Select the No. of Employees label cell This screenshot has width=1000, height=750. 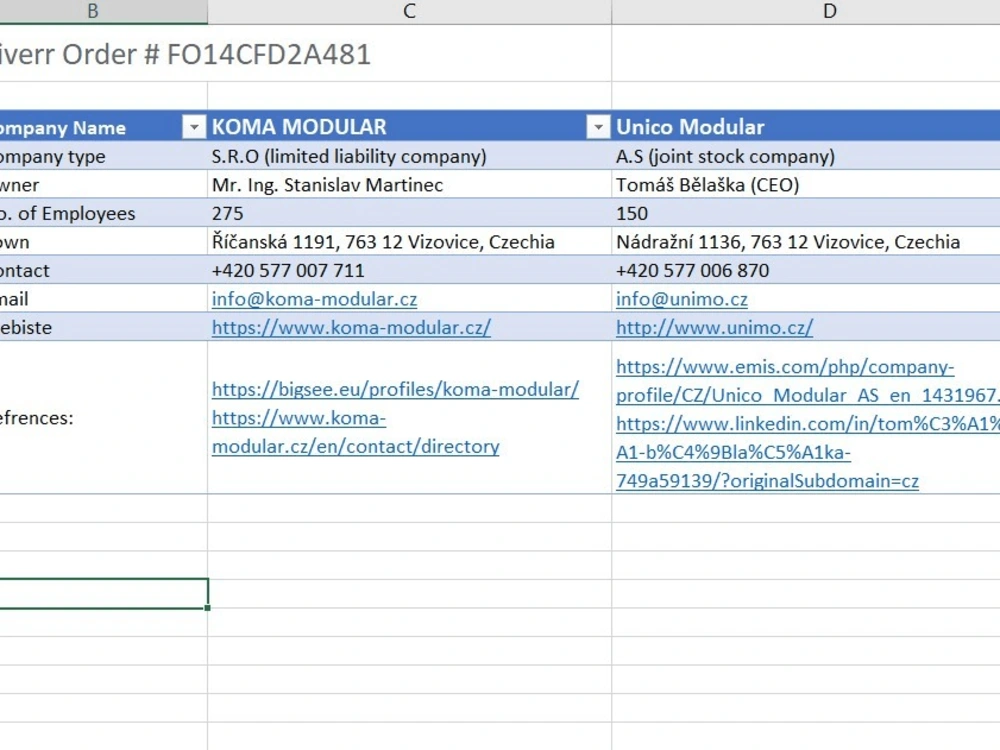(x=103, y=214)
